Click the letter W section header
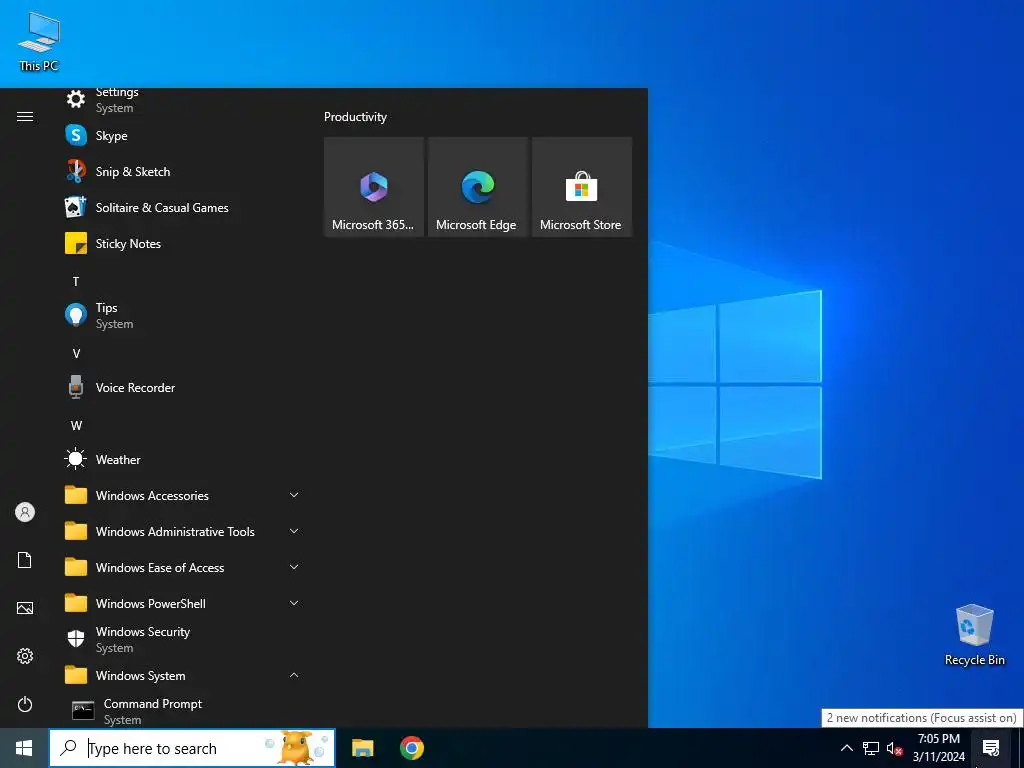This screenshot has width=1024, height=768. pos(76,426)
